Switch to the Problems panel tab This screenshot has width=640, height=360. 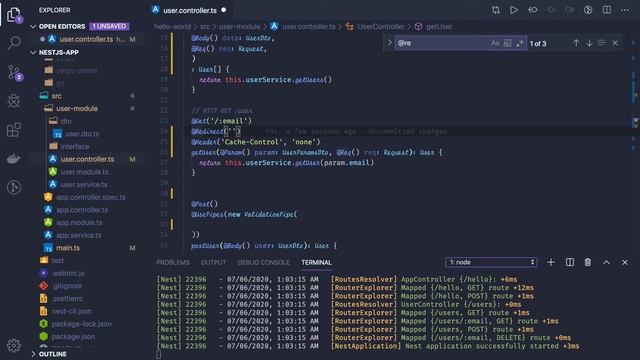coord(173,262)
